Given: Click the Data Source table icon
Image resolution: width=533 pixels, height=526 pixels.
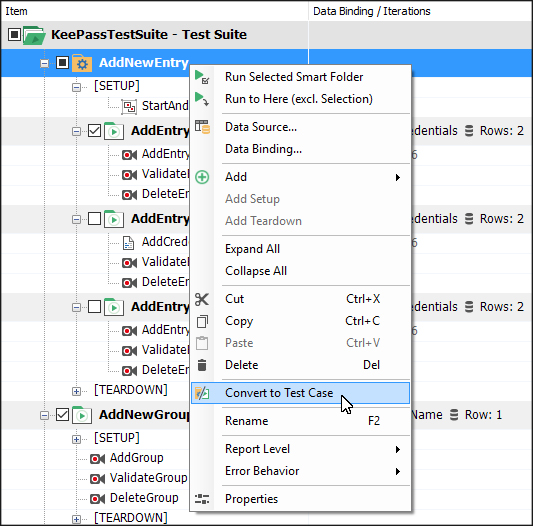Looking at the screenshot, I should [x=202, y=127].
